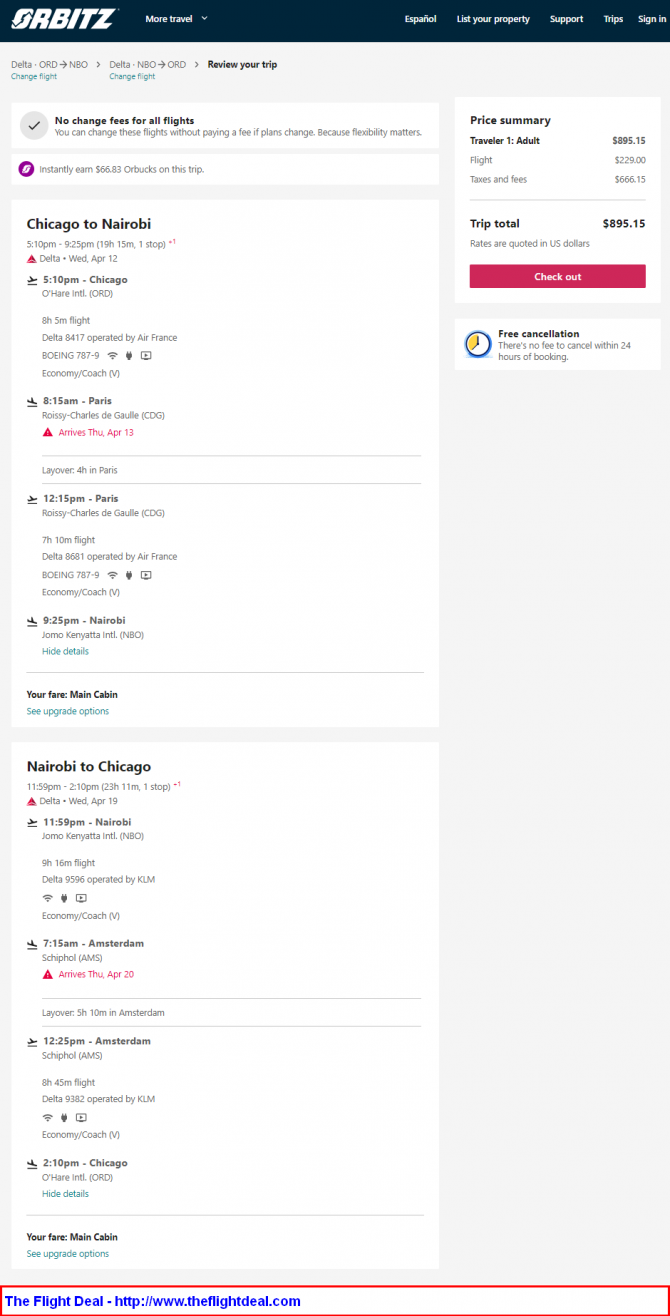The image size is (670, 1316).
Task: Click the no change fees checkmark icon
Action: (x=34, y=125)
